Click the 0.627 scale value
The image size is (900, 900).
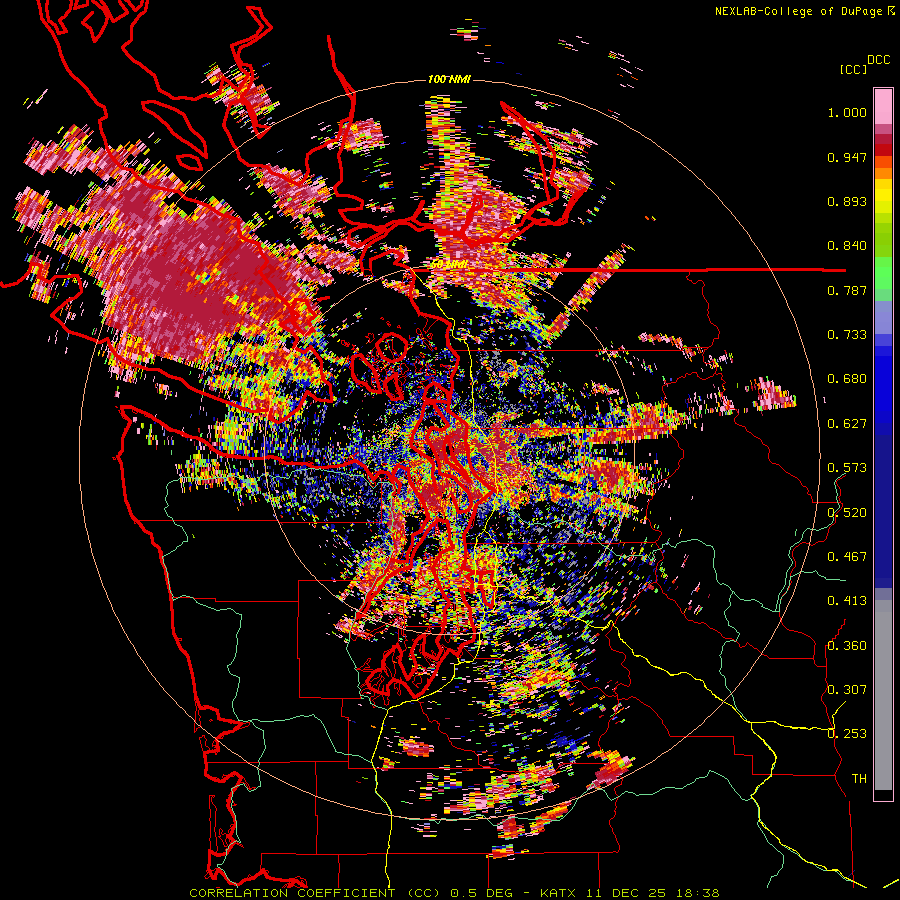pyautogui.click(x=847, y=424)
